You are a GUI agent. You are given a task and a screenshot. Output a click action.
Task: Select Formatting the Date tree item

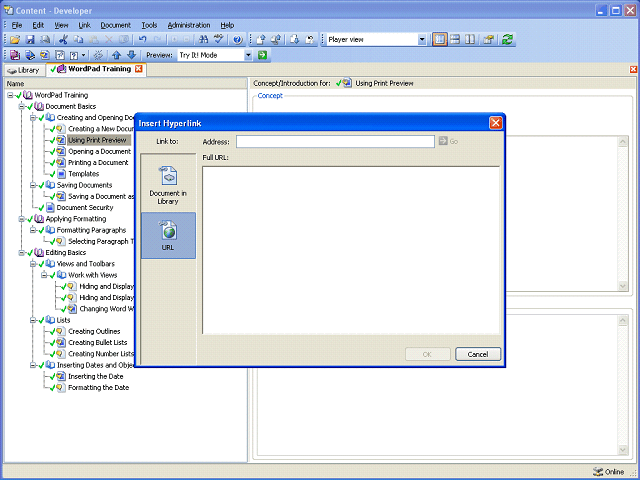[98, 388]
